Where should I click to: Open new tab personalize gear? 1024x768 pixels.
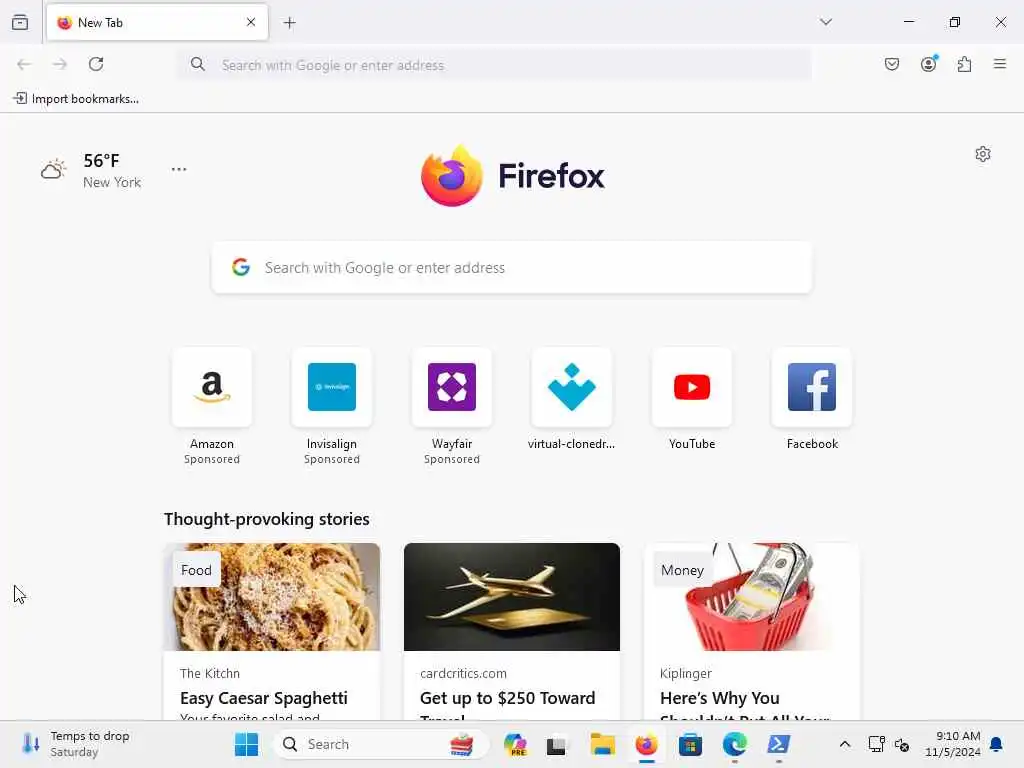(x=983, y=154)
